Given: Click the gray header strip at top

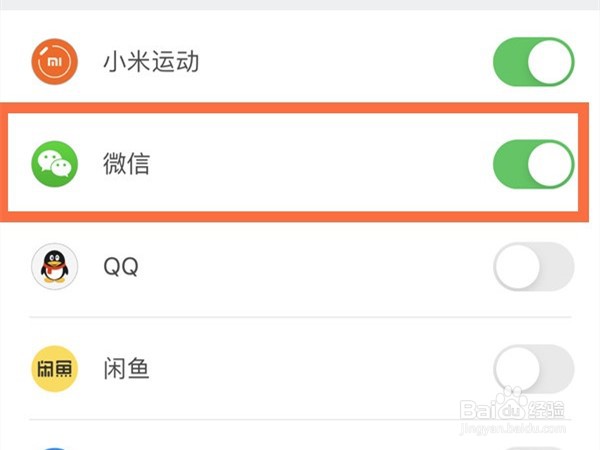Looking at the screenshot, I should (x=300, y=5).
